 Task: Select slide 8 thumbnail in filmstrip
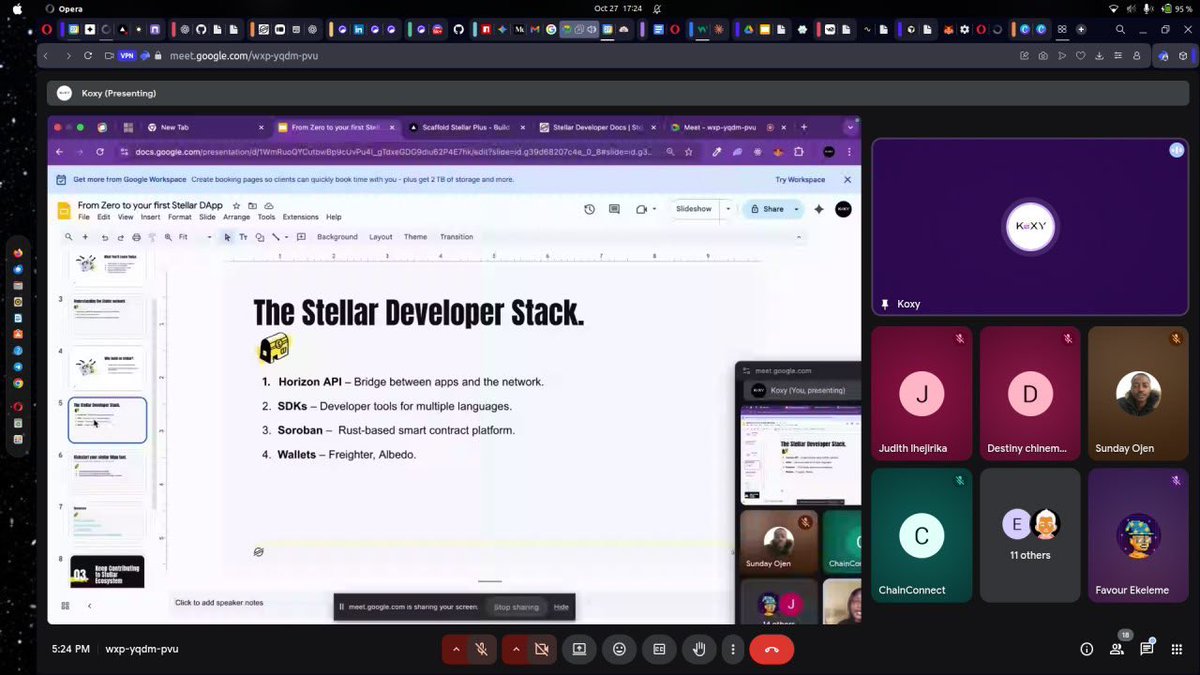[x=107, y=572]
